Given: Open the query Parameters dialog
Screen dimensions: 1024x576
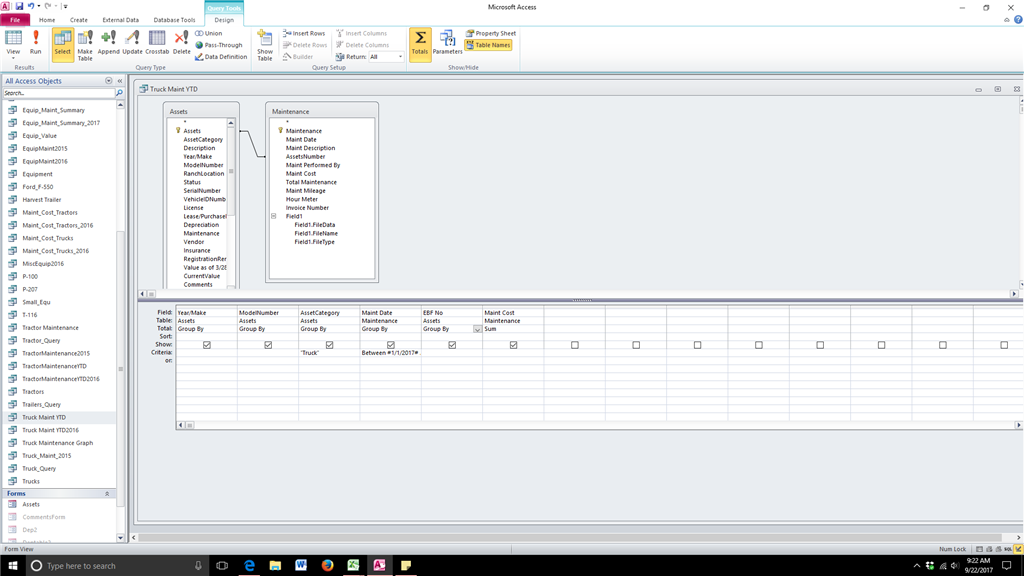Looking at the screenshot, I should pyautogui.click(x=447, y=42).
